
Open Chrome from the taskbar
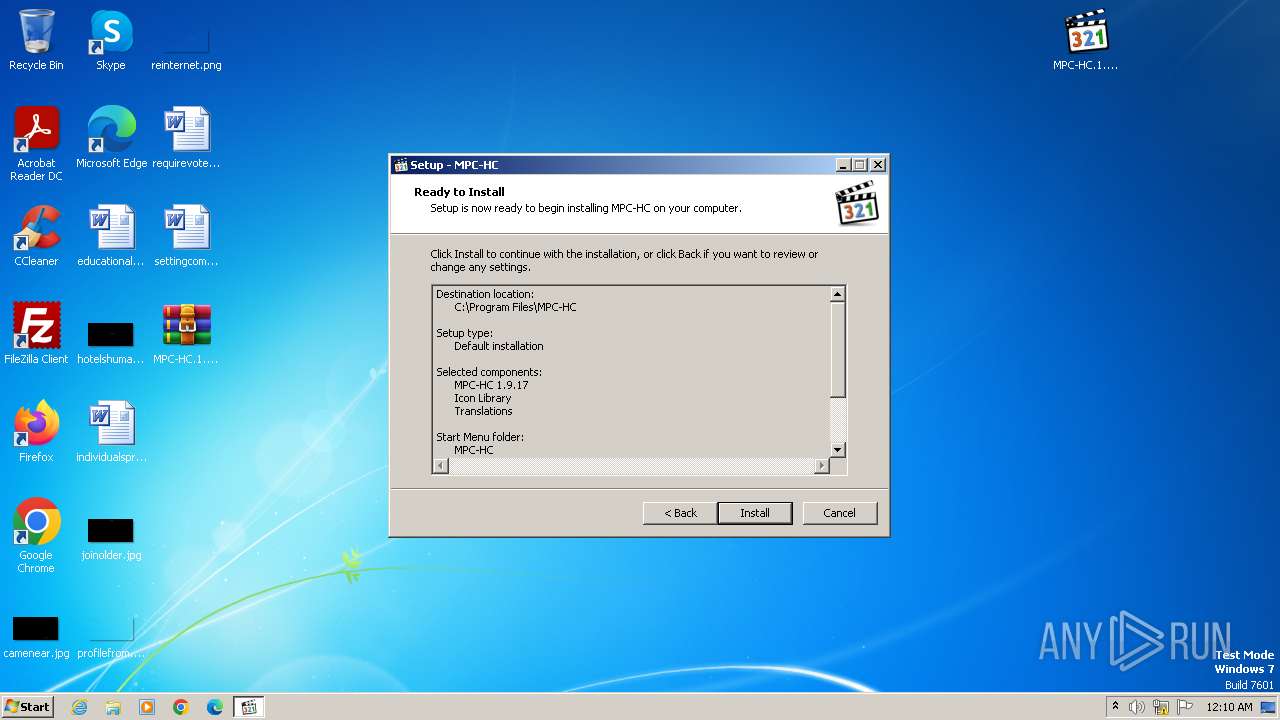click(181, 707)
